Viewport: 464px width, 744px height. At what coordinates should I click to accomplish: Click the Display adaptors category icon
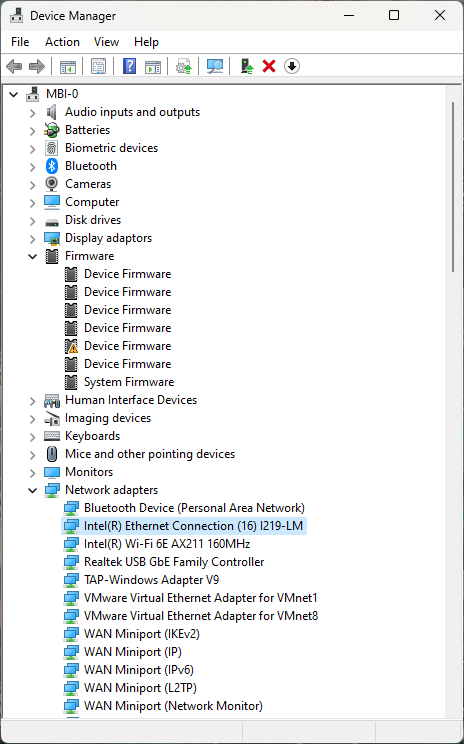tap(52, 238)
